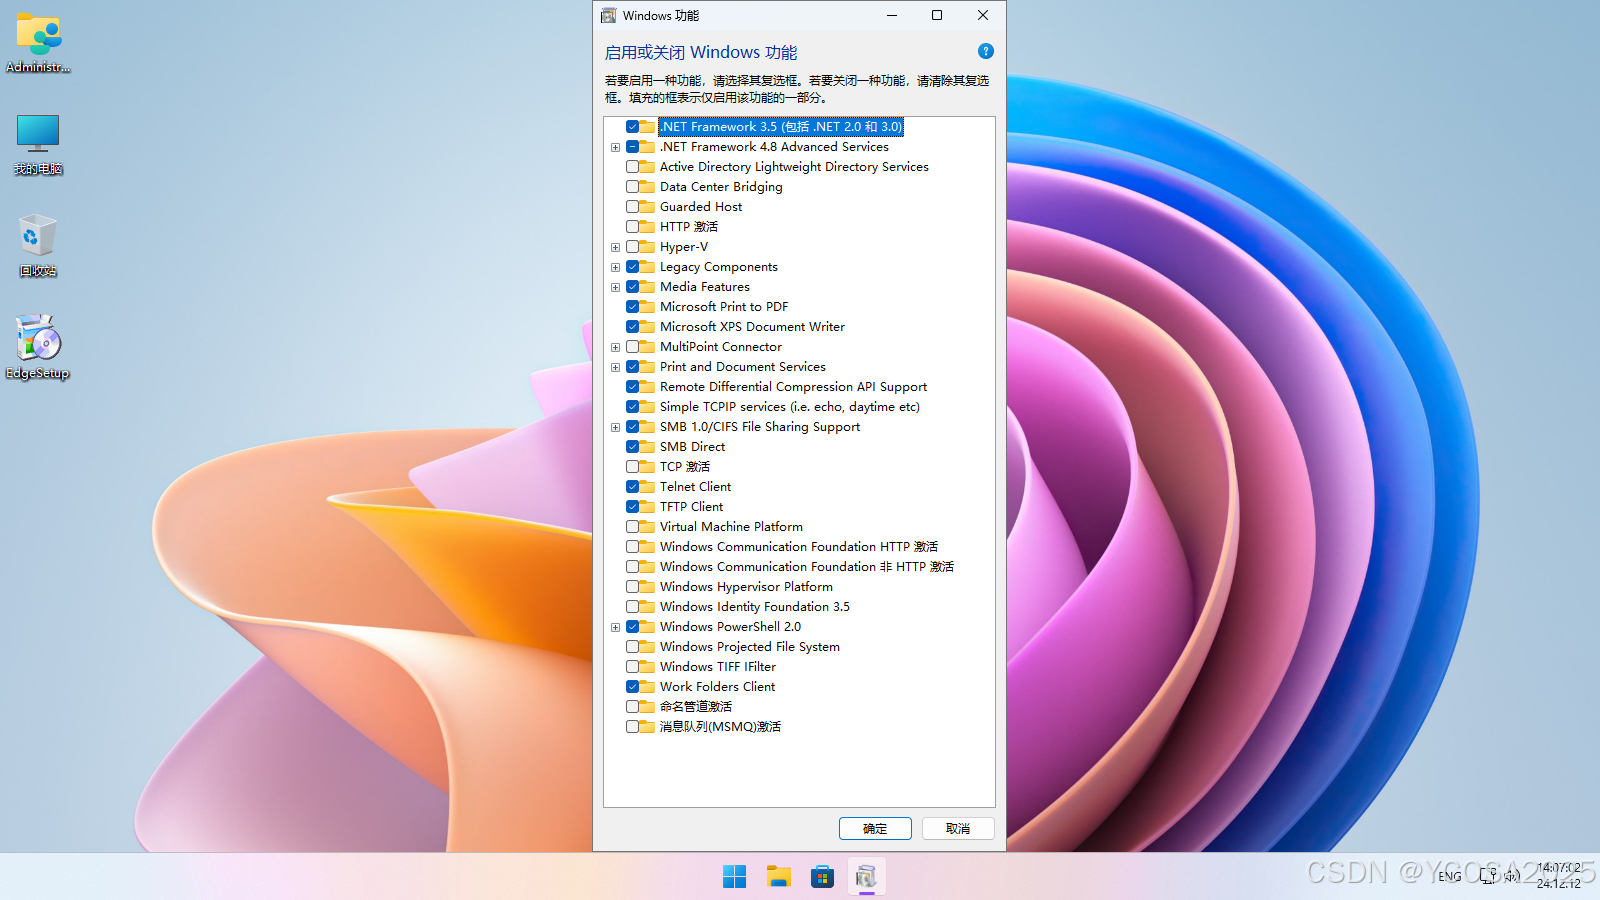Screen dimensions: 1600x900
Task: Expand SMB 1.0/CIFS File Sharing Support node
Action: click(616, 427)
